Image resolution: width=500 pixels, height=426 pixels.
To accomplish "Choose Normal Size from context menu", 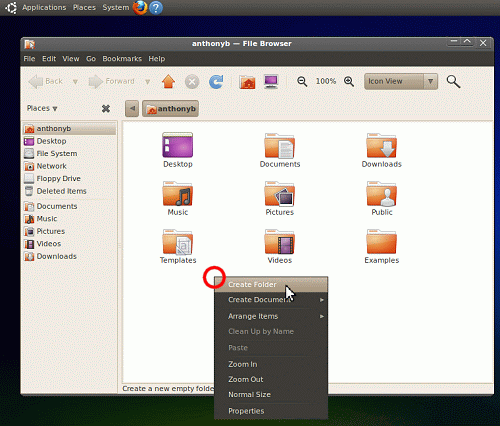I will [x=271, y=394].
